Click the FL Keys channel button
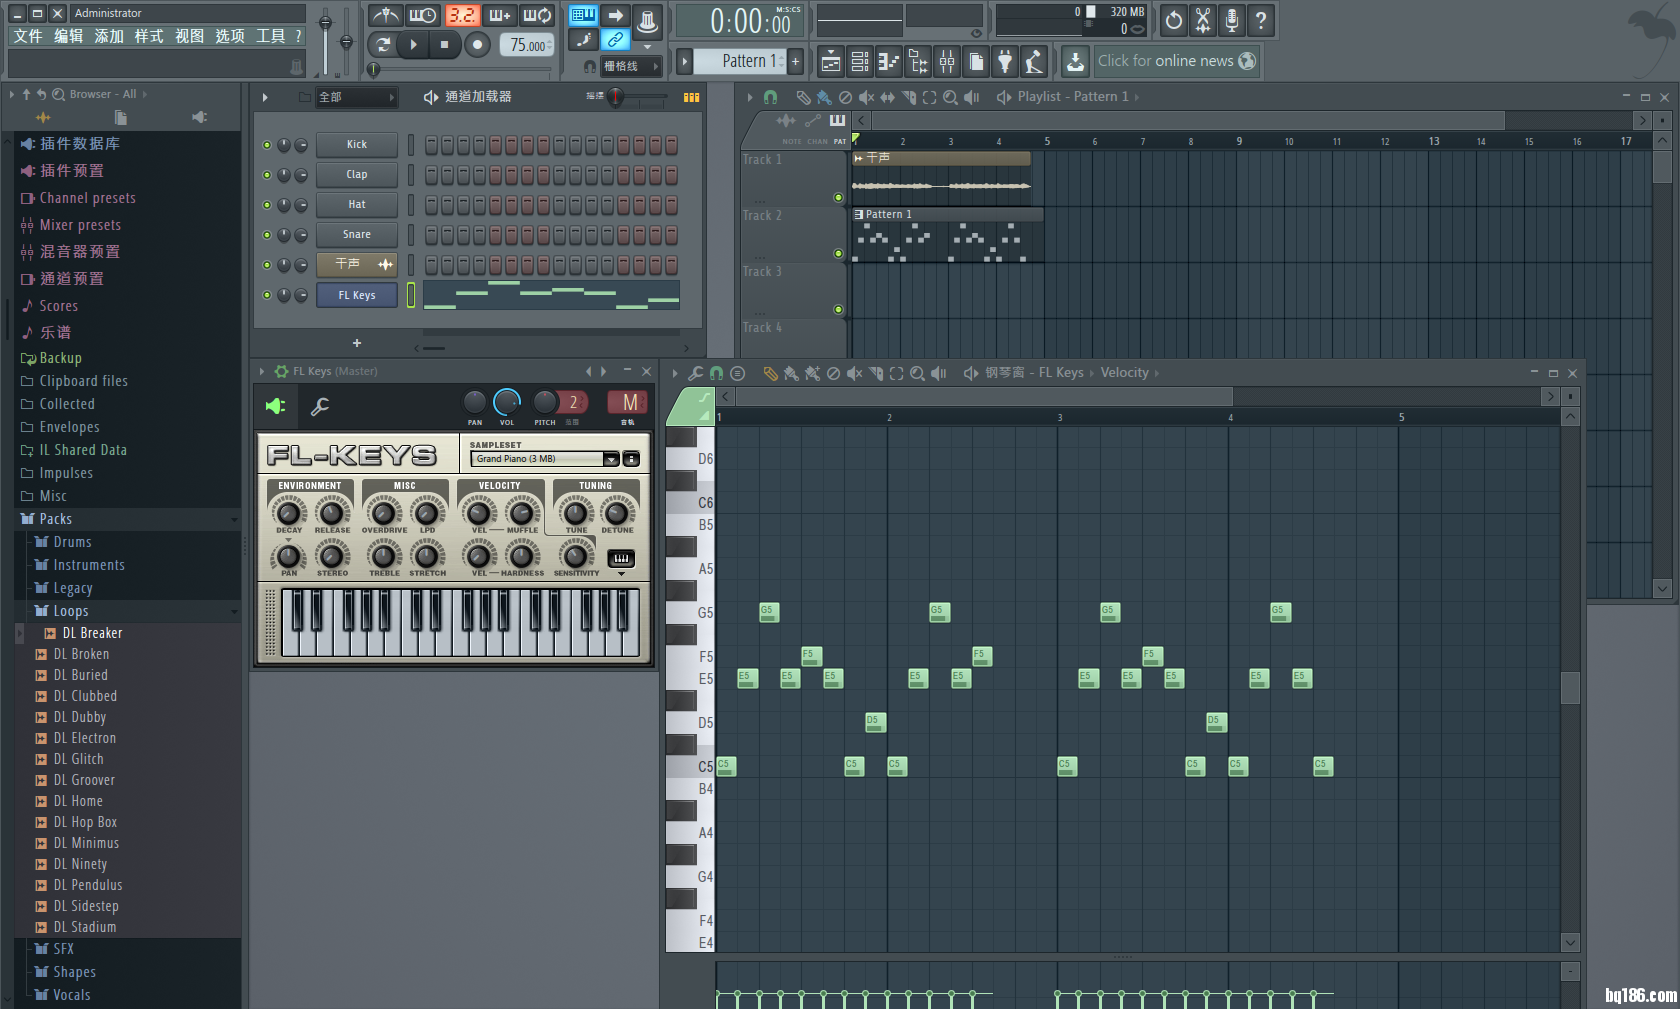 pyautogui.click(x=357, y=295)
